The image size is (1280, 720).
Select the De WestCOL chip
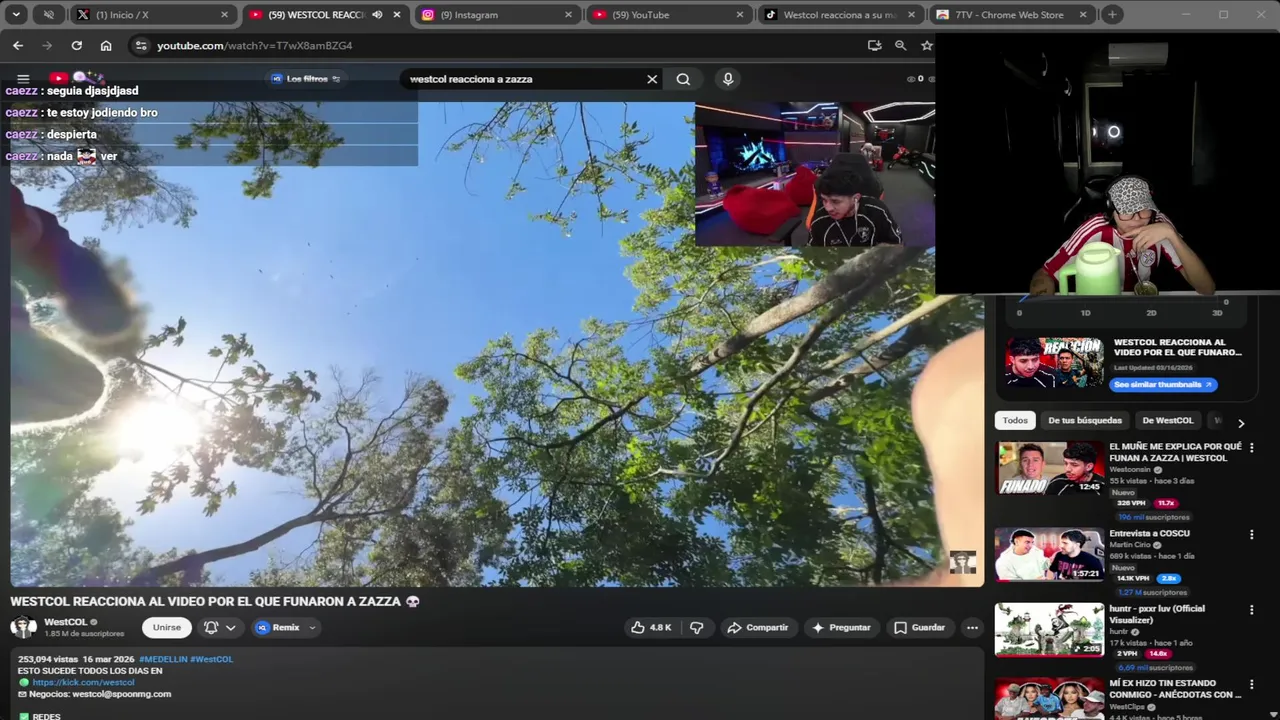point(1167,421)
